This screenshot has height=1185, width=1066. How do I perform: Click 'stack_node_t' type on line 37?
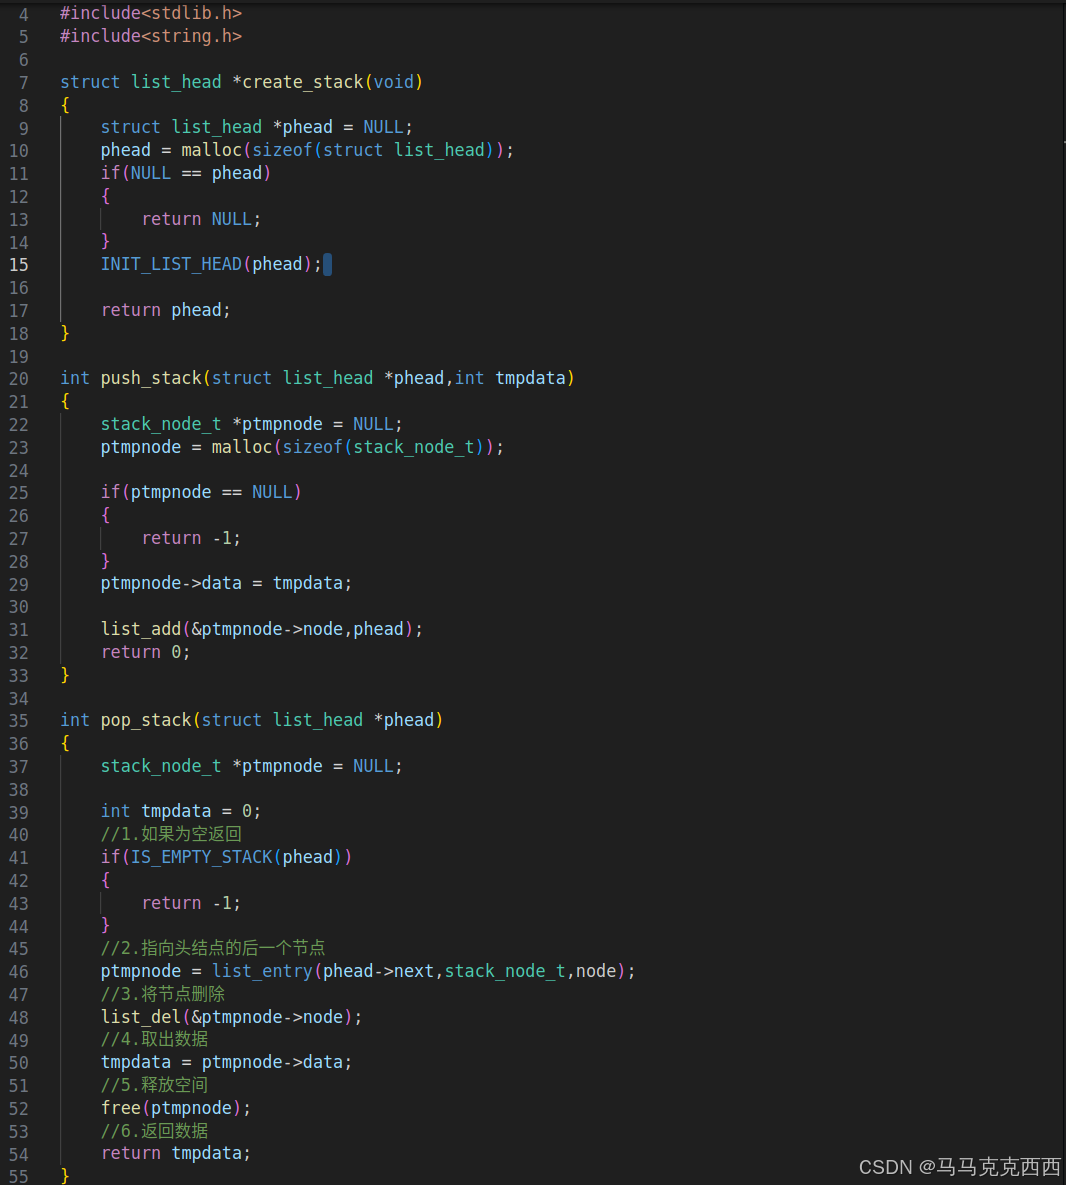tap(162, 766)
